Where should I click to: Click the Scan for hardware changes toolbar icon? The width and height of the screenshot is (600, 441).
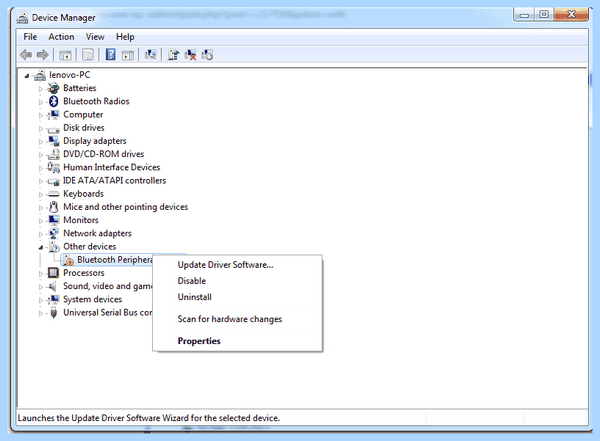point(150,55)
